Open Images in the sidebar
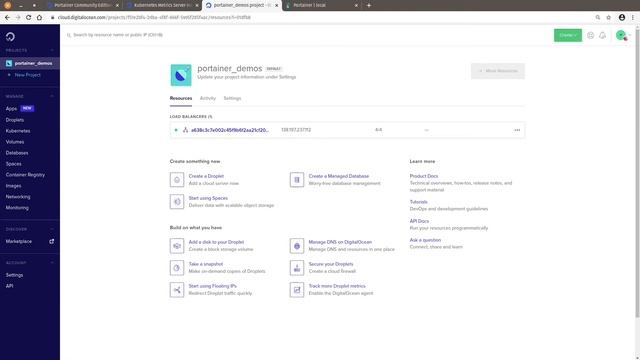640x360 pixels. (x=13, y=186)
